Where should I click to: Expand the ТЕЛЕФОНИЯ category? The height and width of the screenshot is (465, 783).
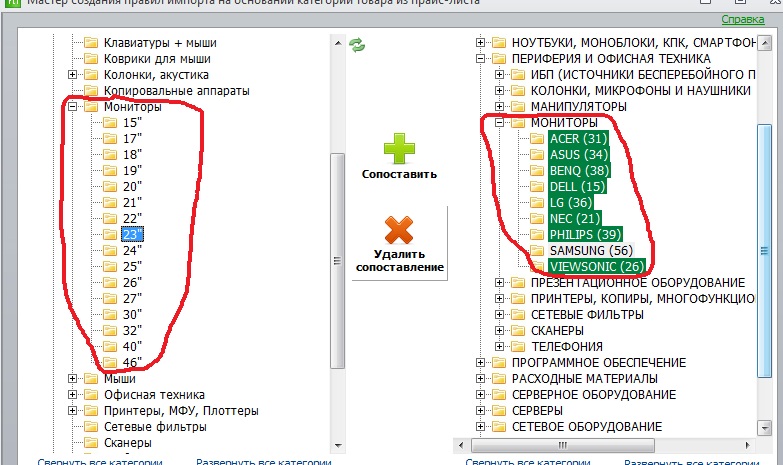click(499, 347)
